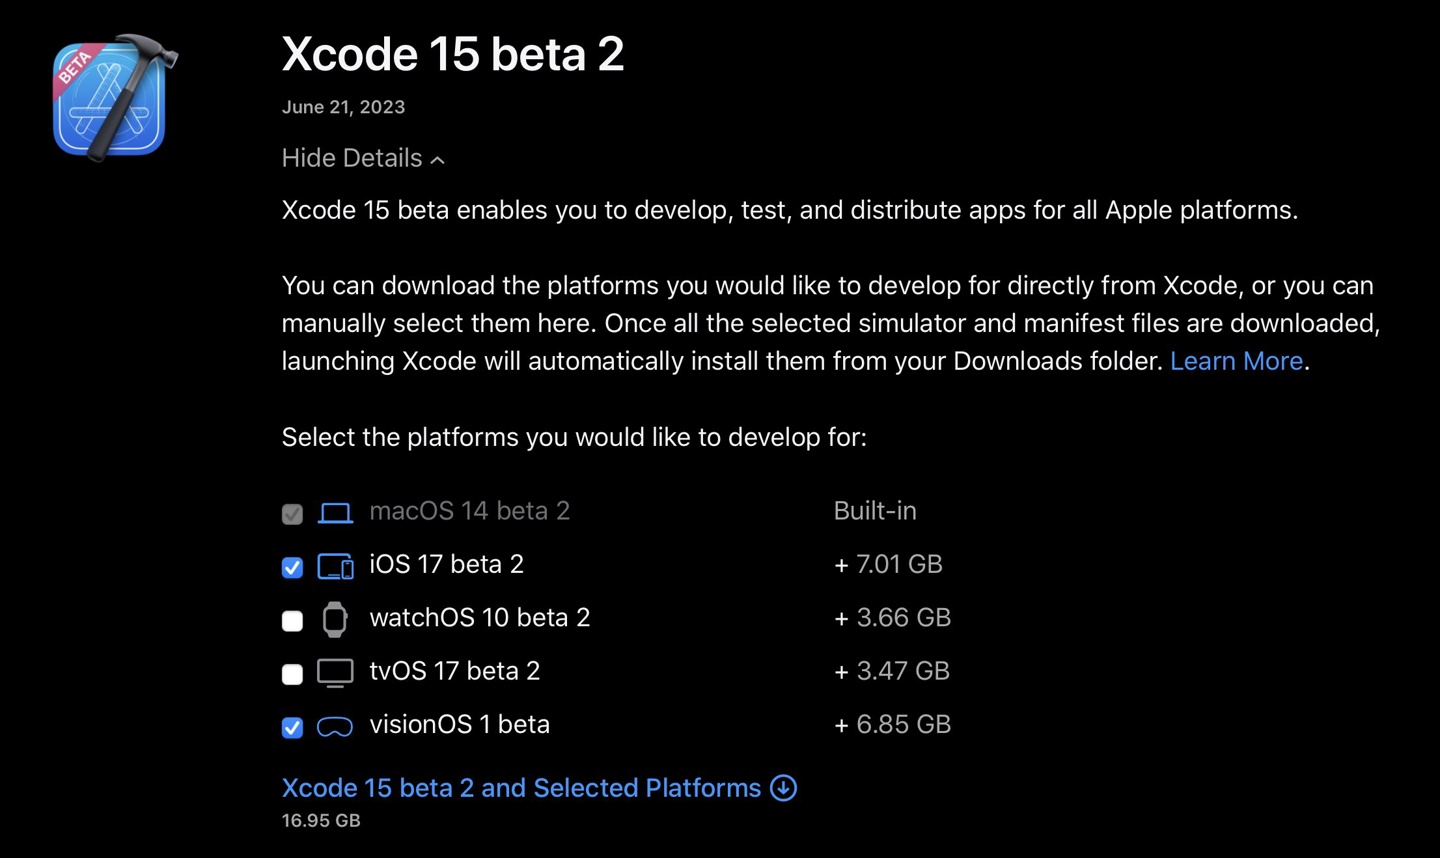Viewport: 1440px width, 858px height.
Task: Click the Xcode beta hammer app icon
Action: pyautogui.click(x=114, y=98)
